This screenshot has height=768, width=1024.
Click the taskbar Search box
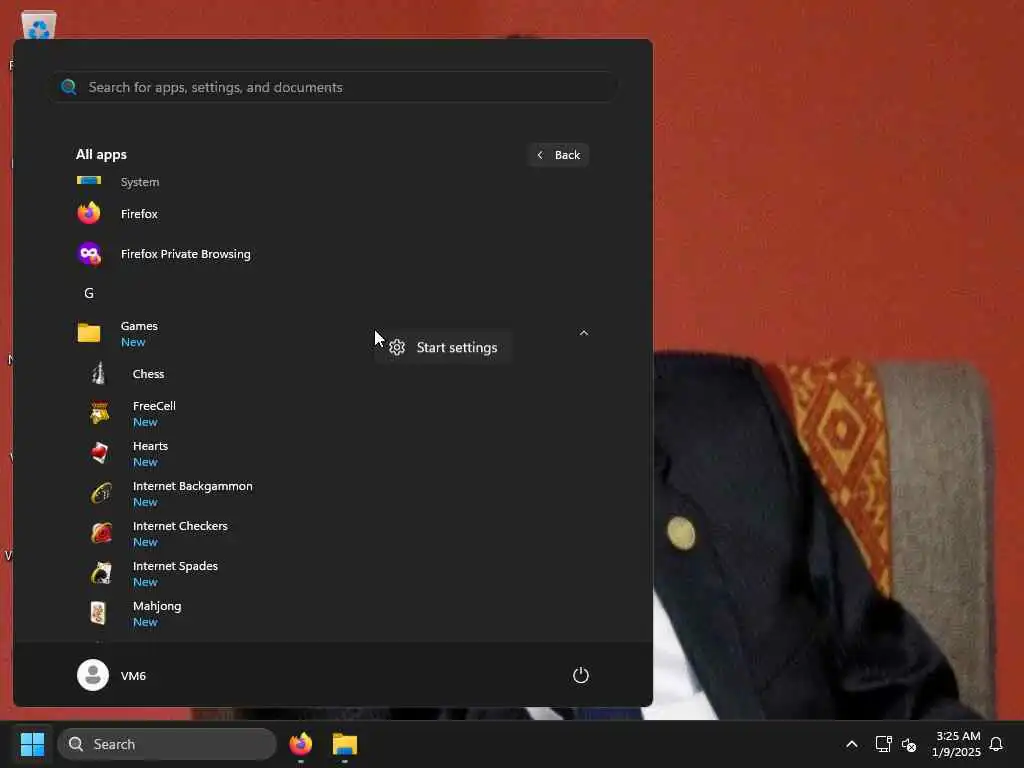coord(167,744)
